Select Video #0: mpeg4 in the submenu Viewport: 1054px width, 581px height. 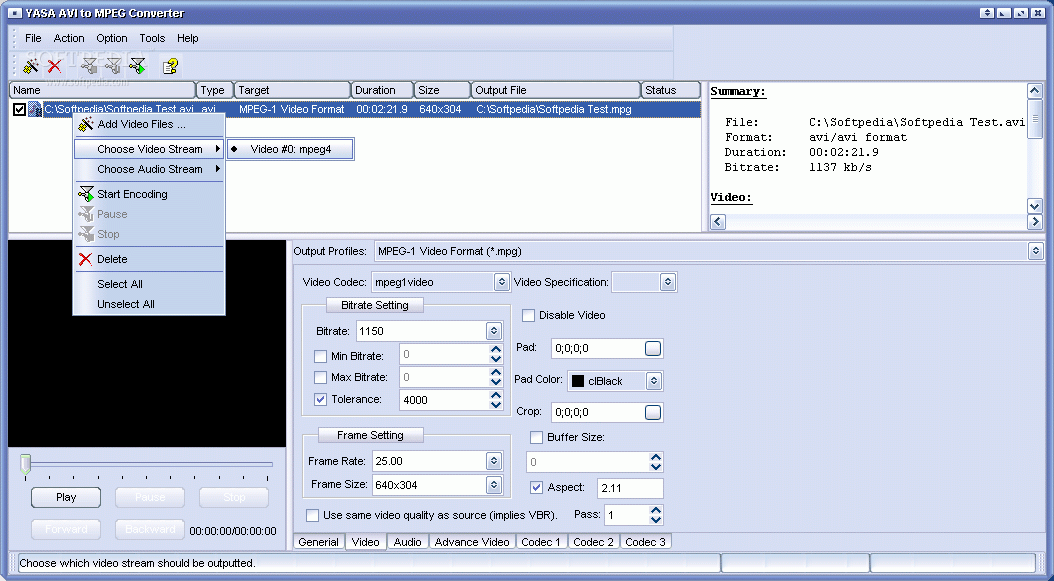(x=290, y=149)
